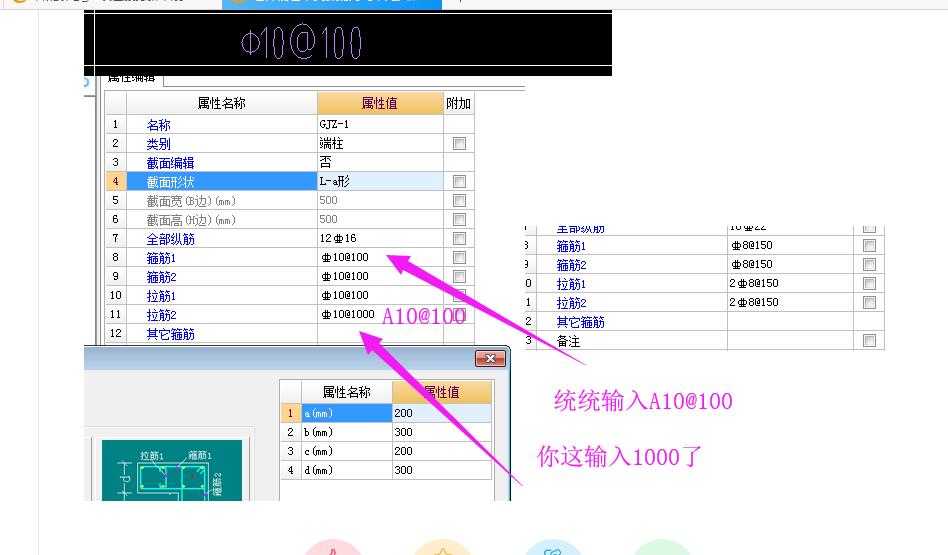This screenshot has width=948, height=555.
Task: Select 箍筋2 label in the GJZ-1 table
Action: [x=161, y=277]
